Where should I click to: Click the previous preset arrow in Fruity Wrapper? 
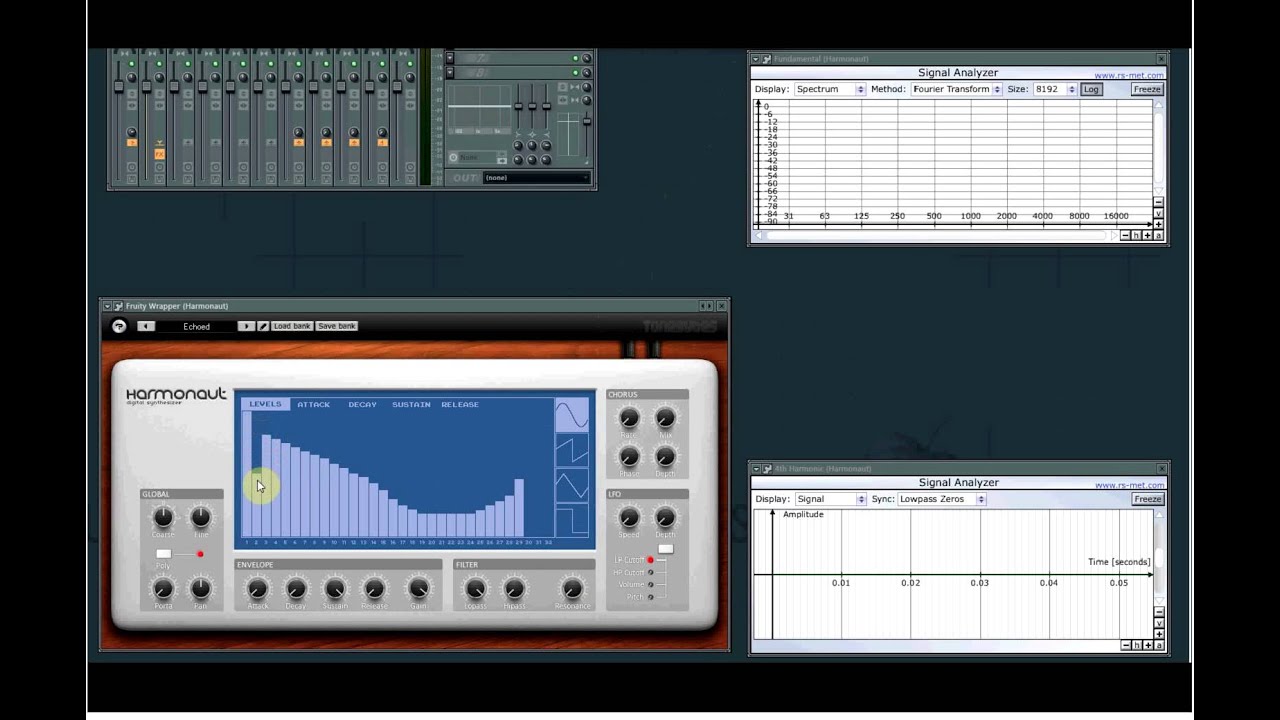pos(146,326)
